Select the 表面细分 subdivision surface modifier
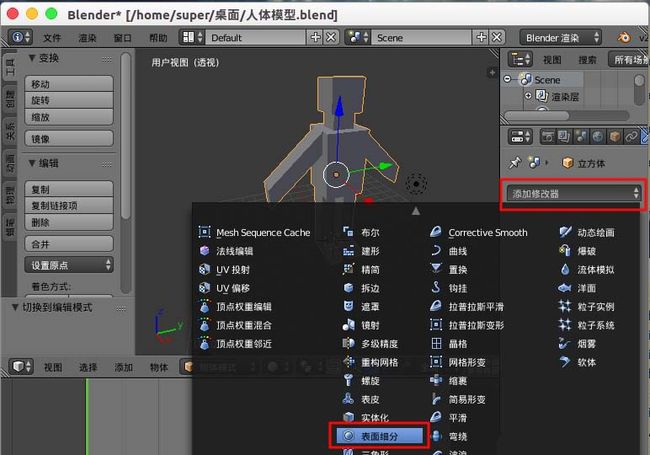This screenshot has height=455, width=650. 379,436
